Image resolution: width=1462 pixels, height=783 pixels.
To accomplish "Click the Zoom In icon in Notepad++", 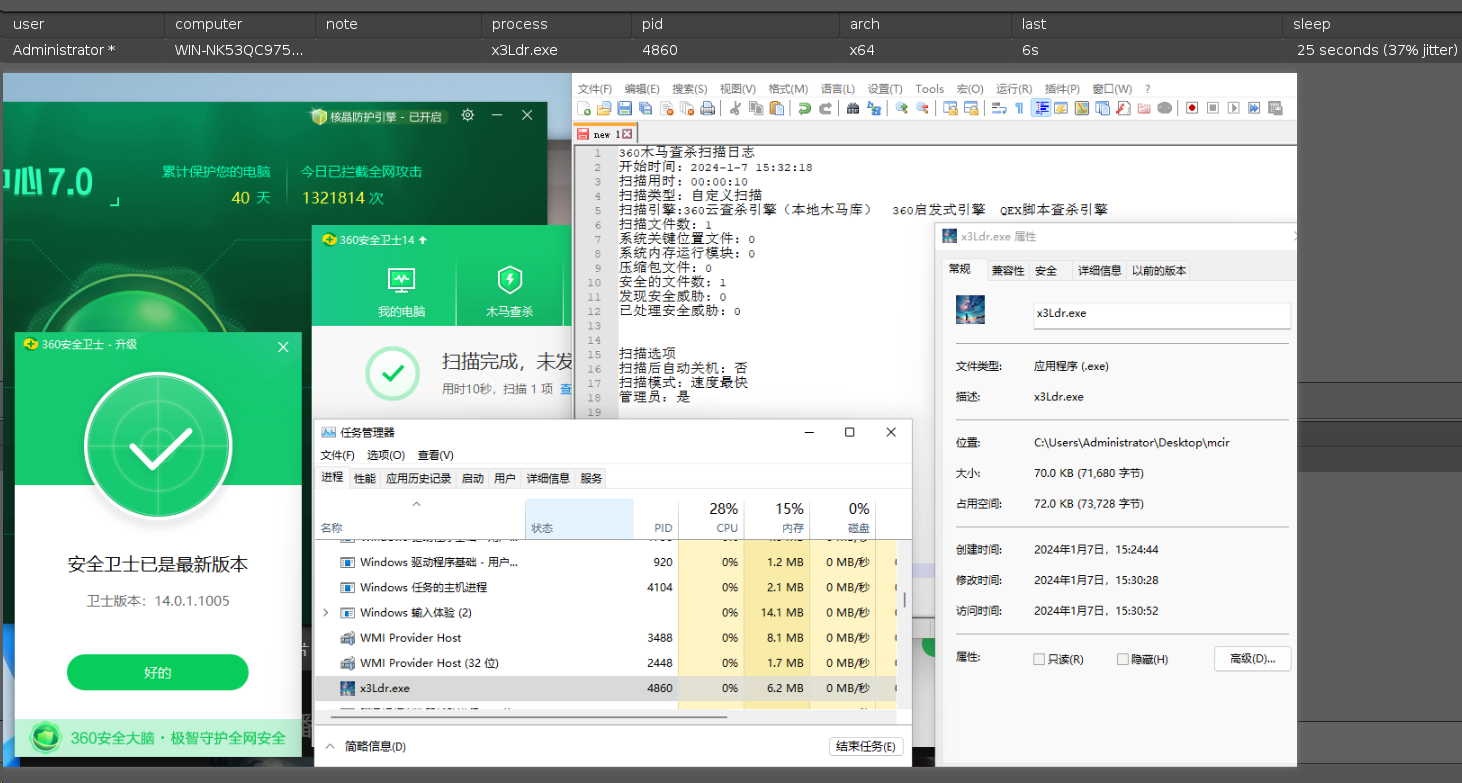I will point(902,108).
